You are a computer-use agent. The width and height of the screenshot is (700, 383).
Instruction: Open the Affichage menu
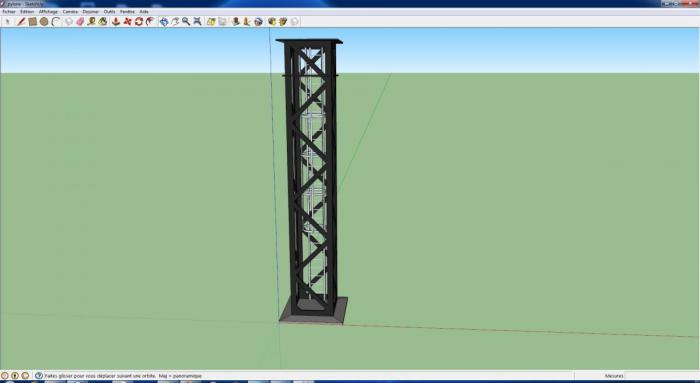pos(49,12)
